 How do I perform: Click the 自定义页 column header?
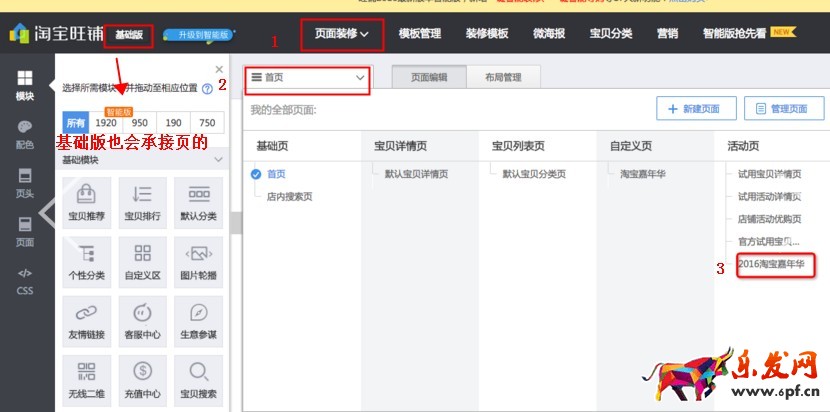(631, 146)
